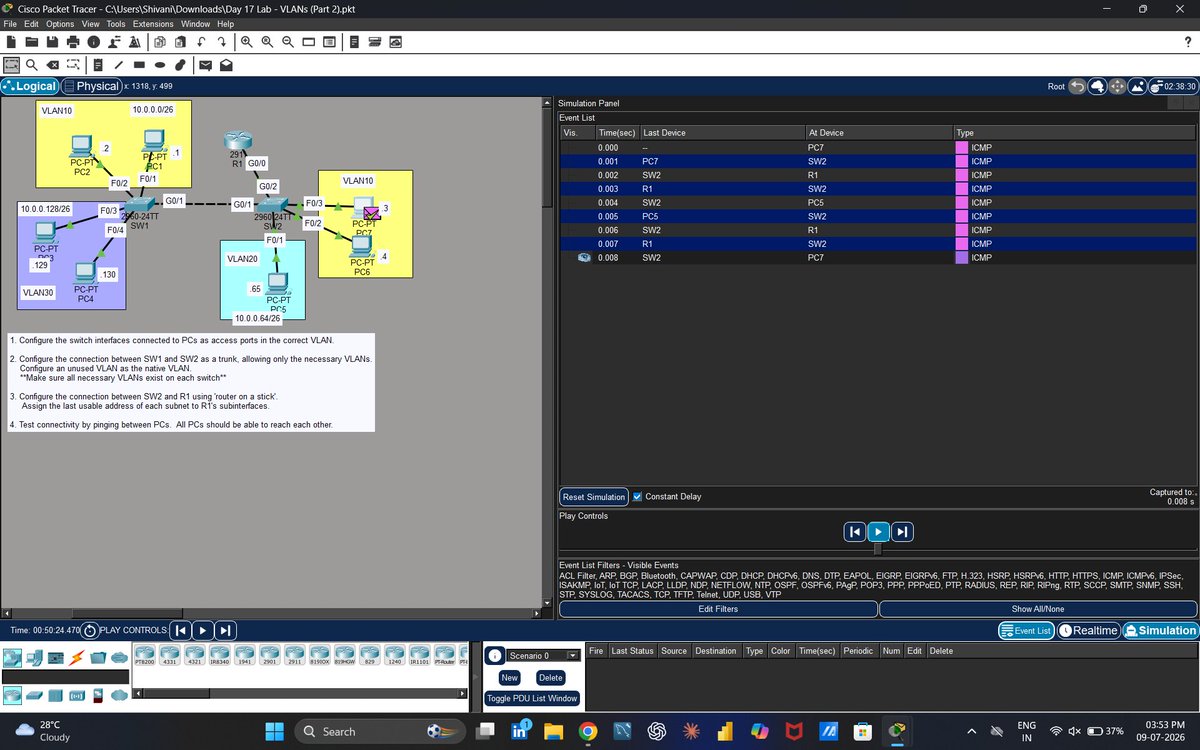The image size is (1200, 750).
Task: Switch to Simulation mode
Action: click(1160, 630)
